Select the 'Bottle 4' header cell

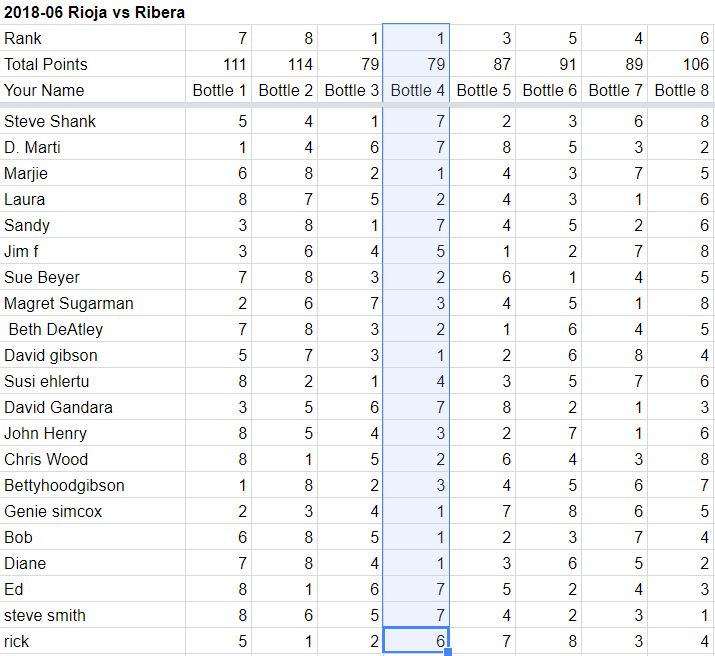tap(417, 90)
